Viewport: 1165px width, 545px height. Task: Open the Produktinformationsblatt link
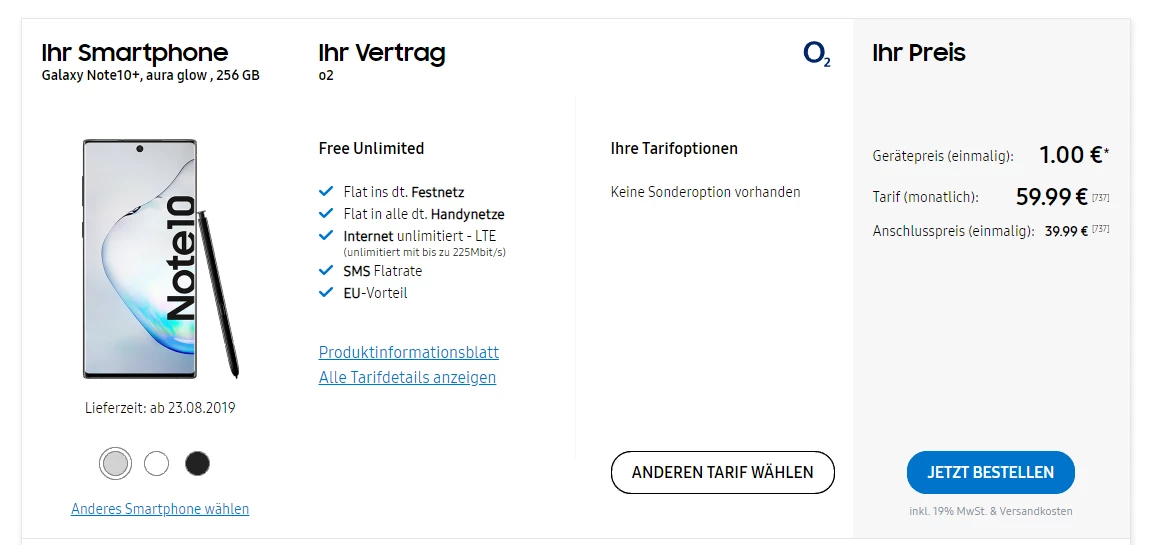(x=408, y=352)
